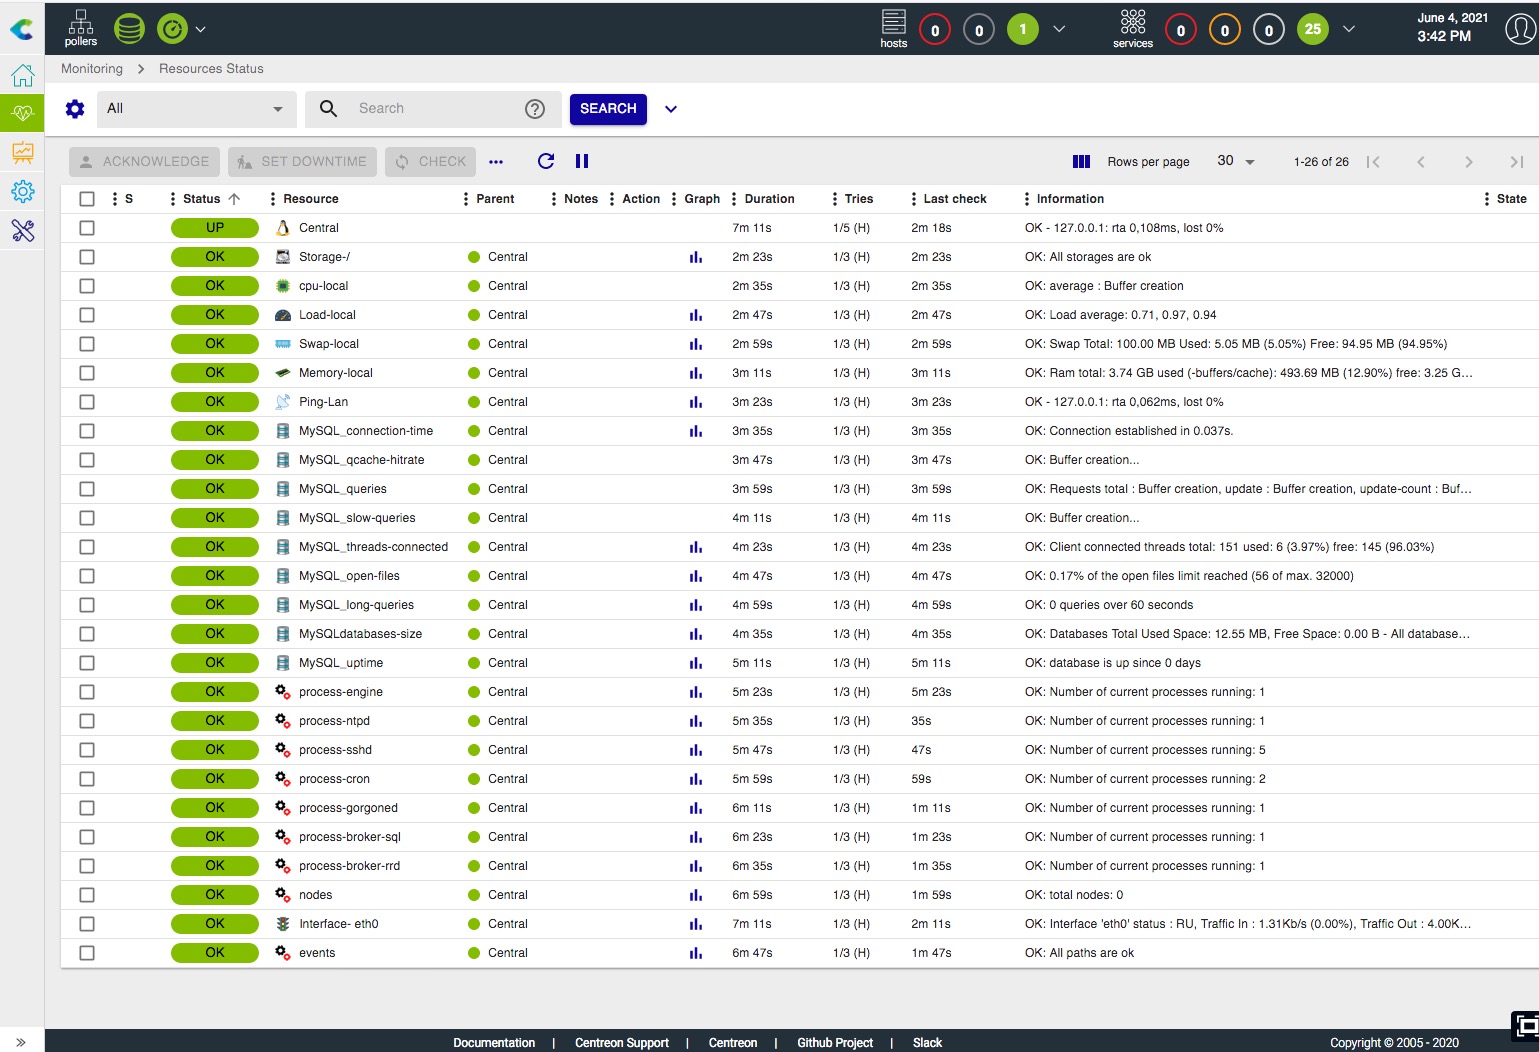Open the columns selector icon

1081,161
